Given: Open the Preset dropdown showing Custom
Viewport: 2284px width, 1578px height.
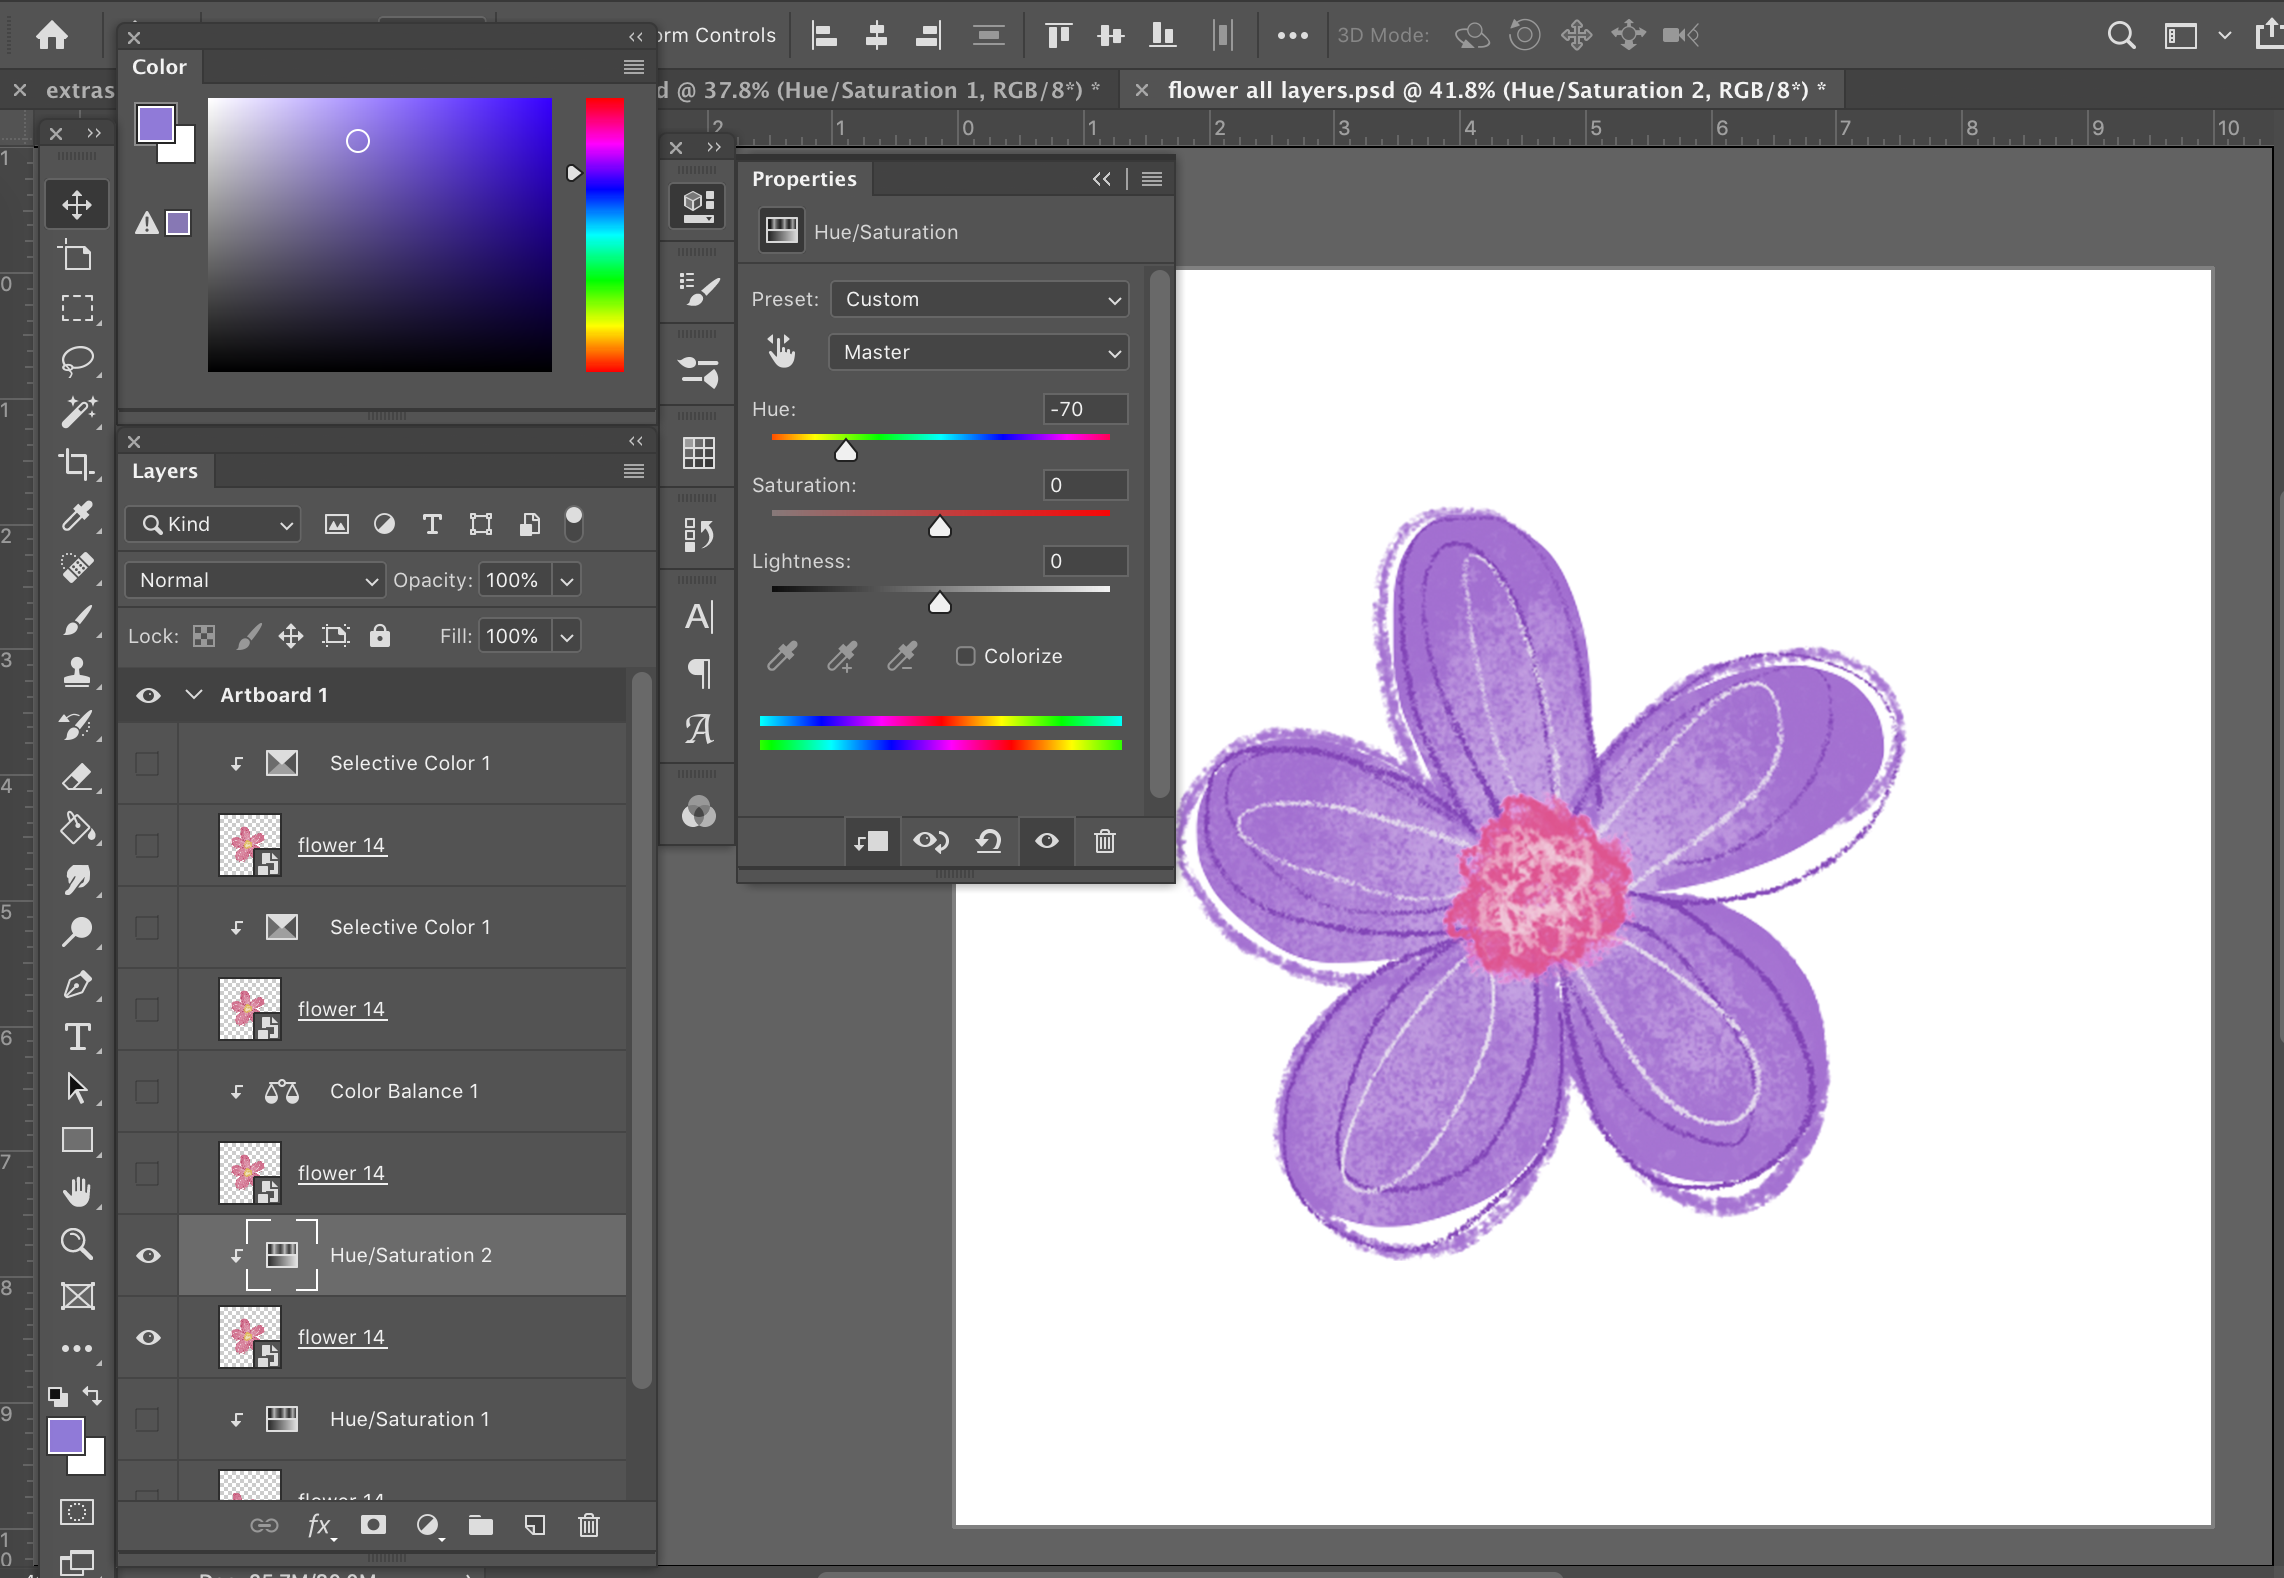Looking at the screenshot, I should [x=979, y=299].
